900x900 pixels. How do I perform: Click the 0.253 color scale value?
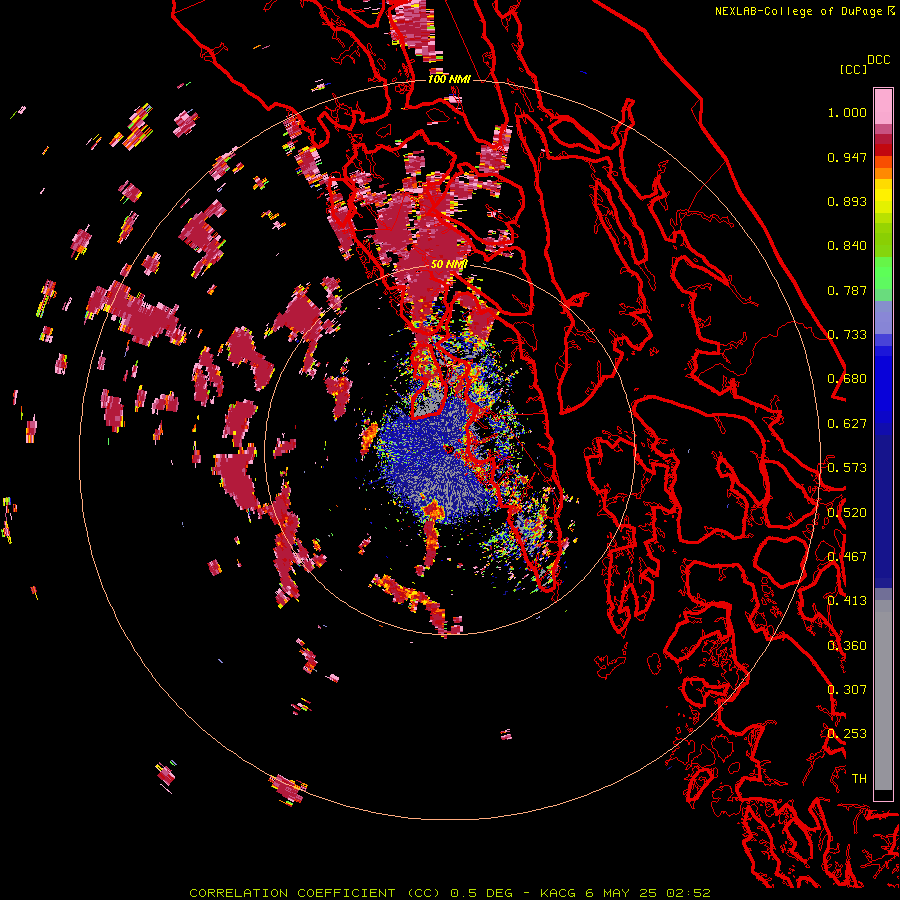click(847, 734)
